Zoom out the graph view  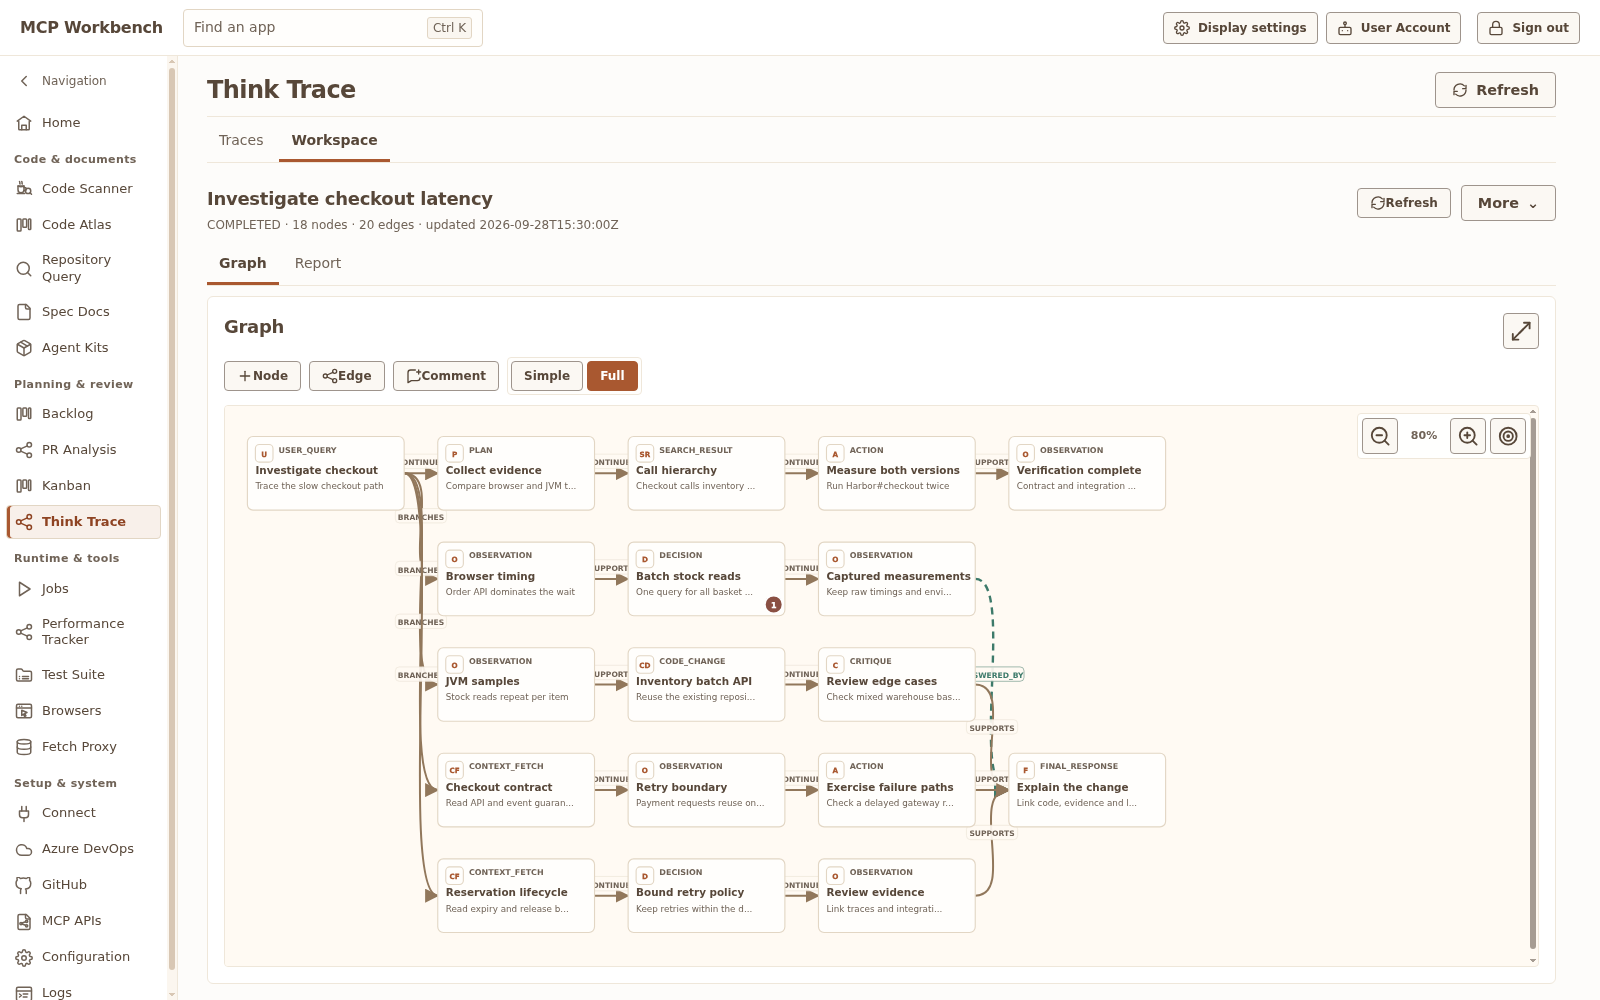pos(1380,436)
